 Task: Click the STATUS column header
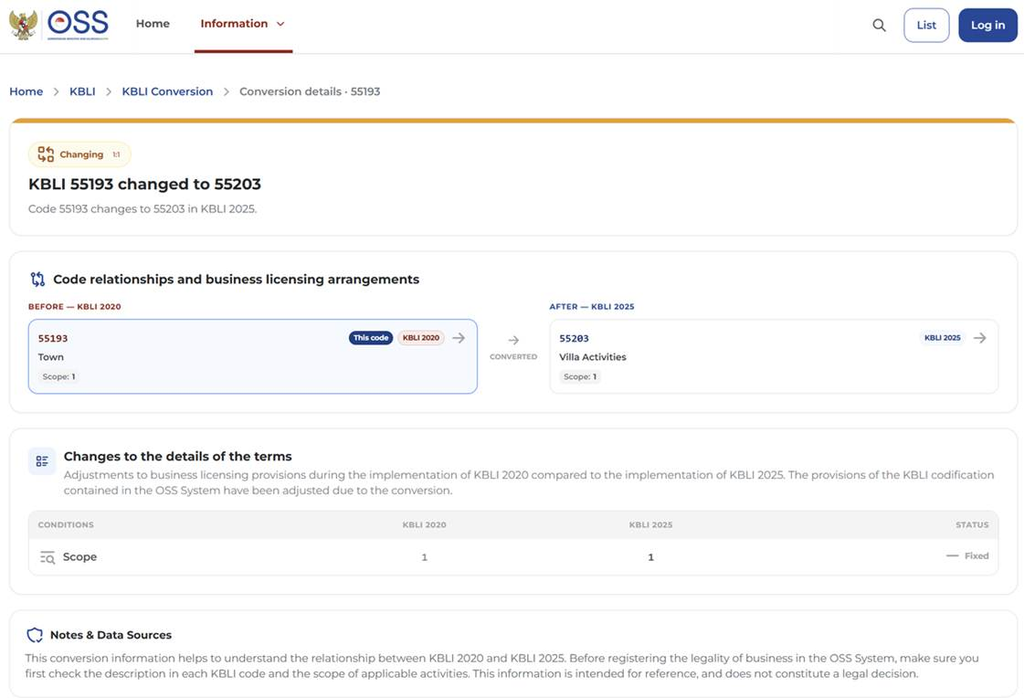(972, 525)
